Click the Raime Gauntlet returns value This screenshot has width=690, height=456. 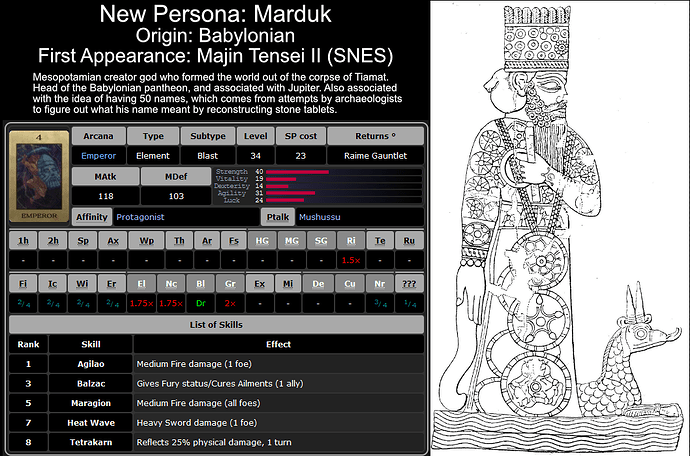375,155
